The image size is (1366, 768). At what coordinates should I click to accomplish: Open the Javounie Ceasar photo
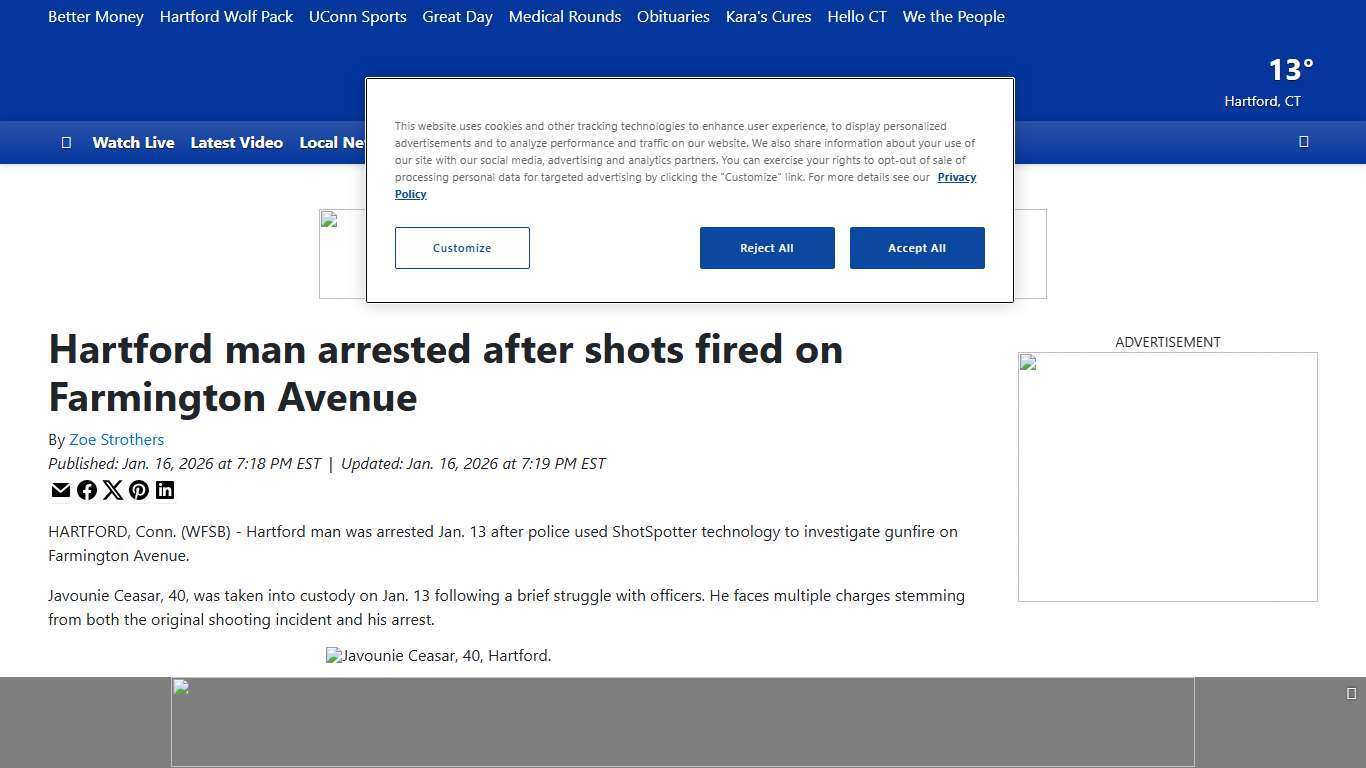(x=438, y=655)
